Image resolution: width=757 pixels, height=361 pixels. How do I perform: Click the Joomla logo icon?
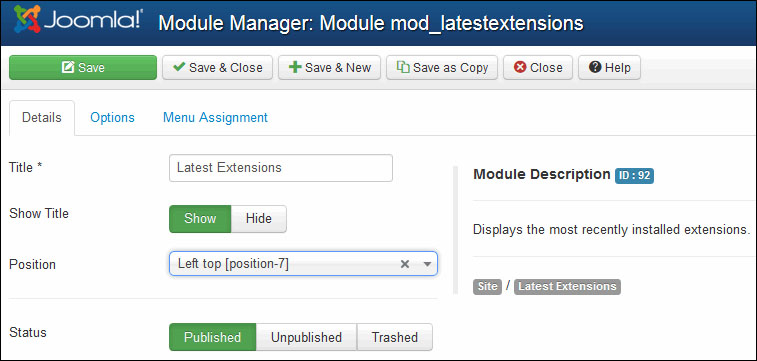[28, 19]
